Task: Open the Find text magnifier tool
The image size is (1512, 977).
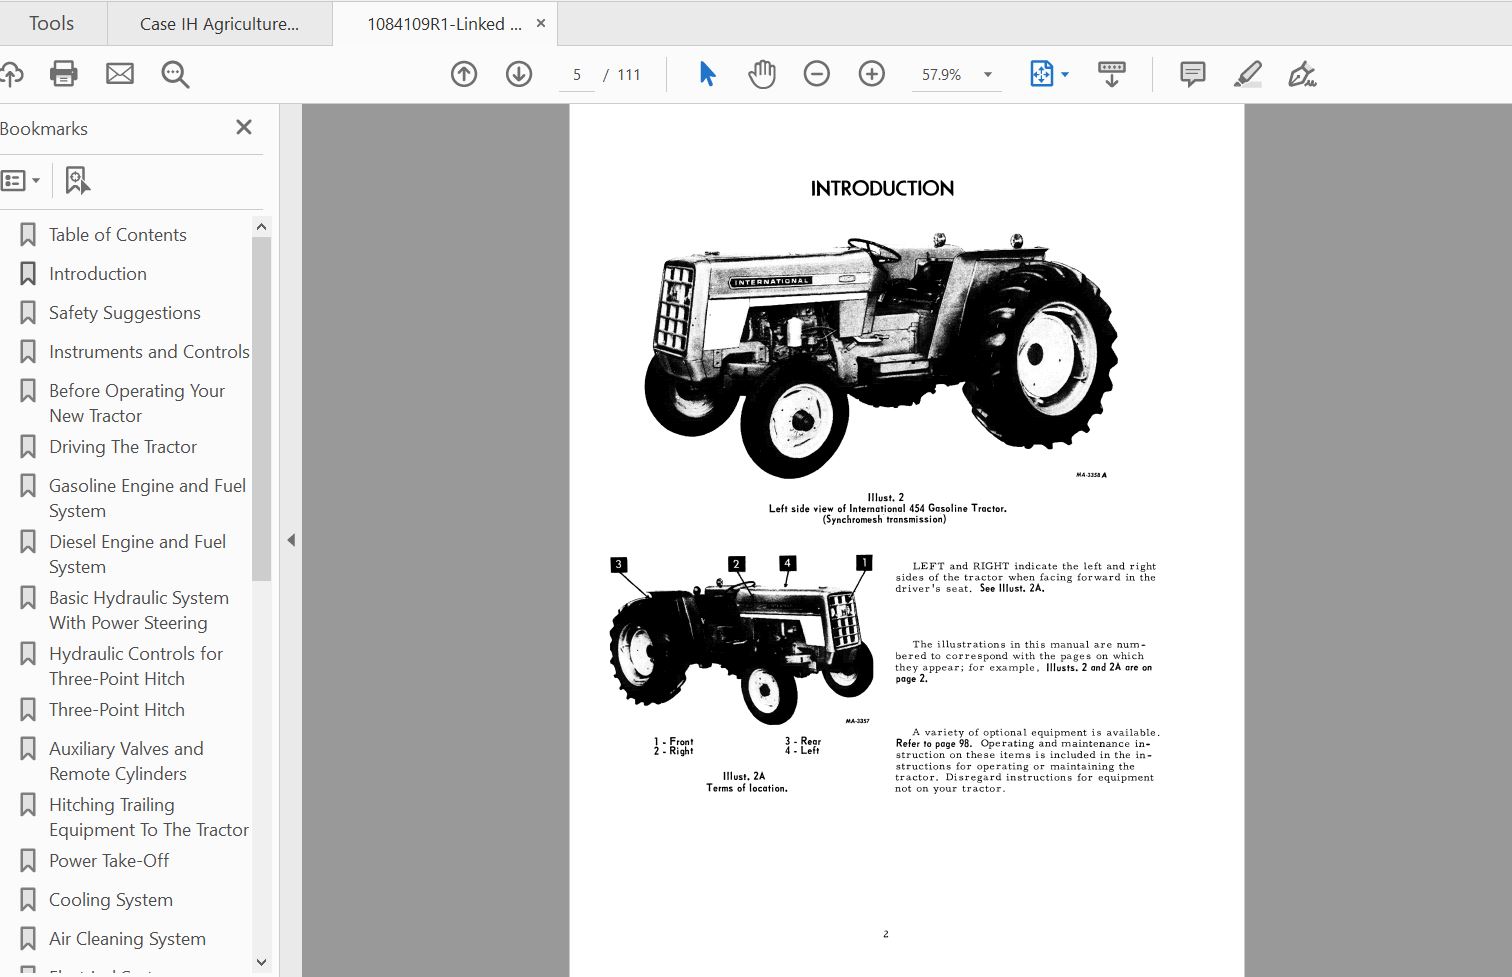Action: tap(176, 74)
